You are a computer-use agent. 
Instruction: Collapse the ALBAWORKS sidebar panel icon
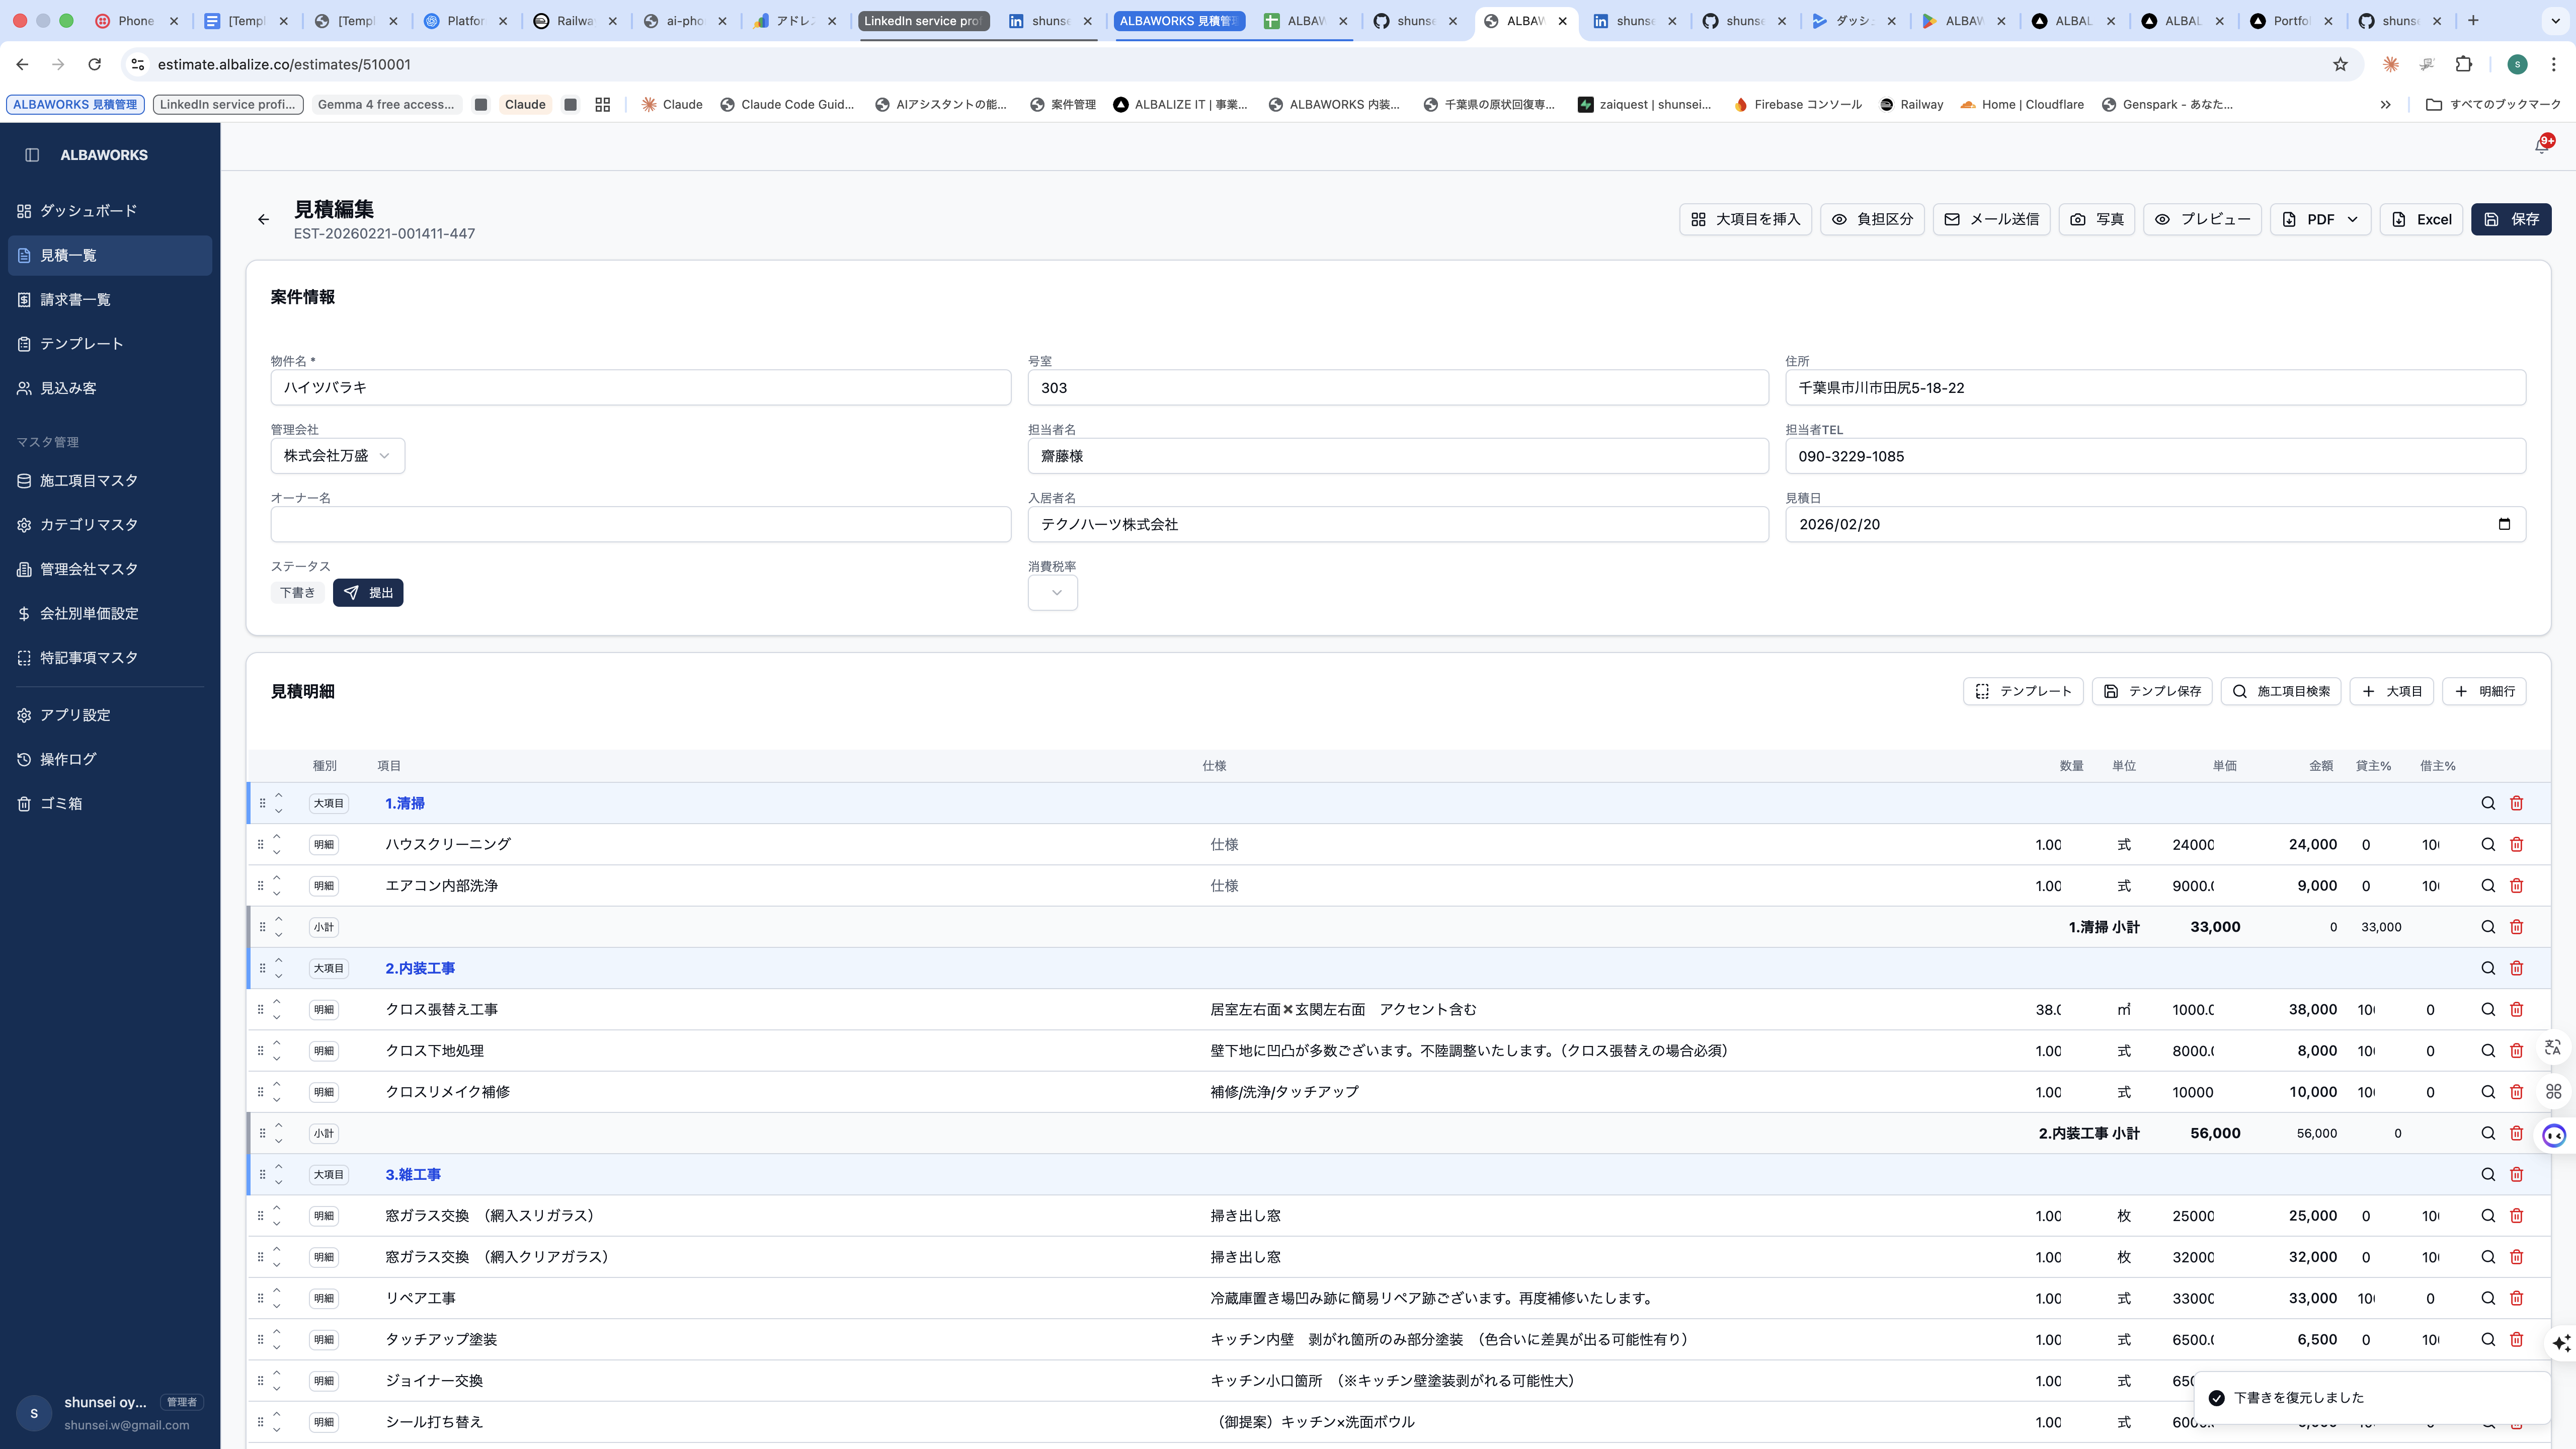click(x=32, y=155)
